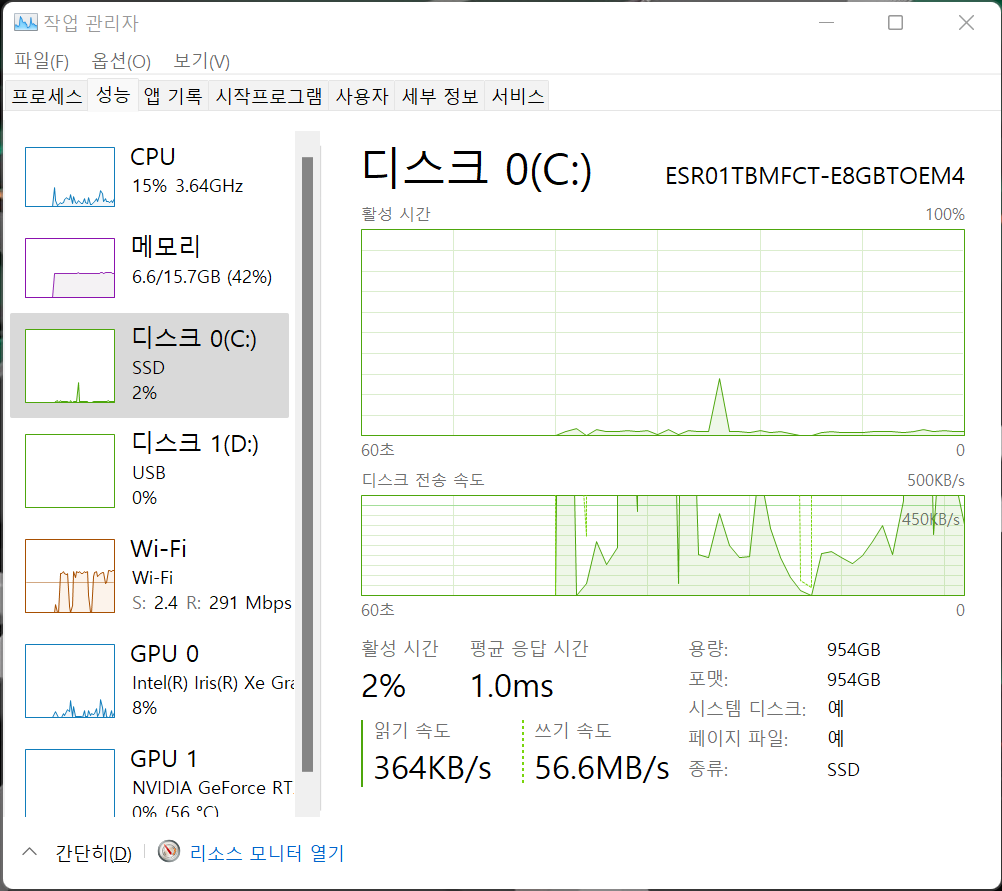Viewport: 1002px width, 891px height.
Task: Collapse view using the chevron up arrow
Action: click(30, 852)
